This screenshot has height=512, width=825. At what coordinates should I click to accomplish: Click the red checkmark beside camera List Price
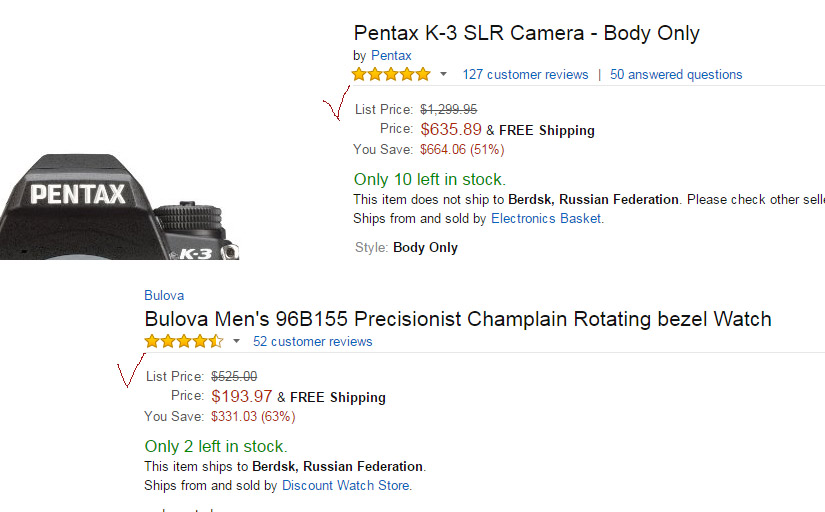(336, 103)
